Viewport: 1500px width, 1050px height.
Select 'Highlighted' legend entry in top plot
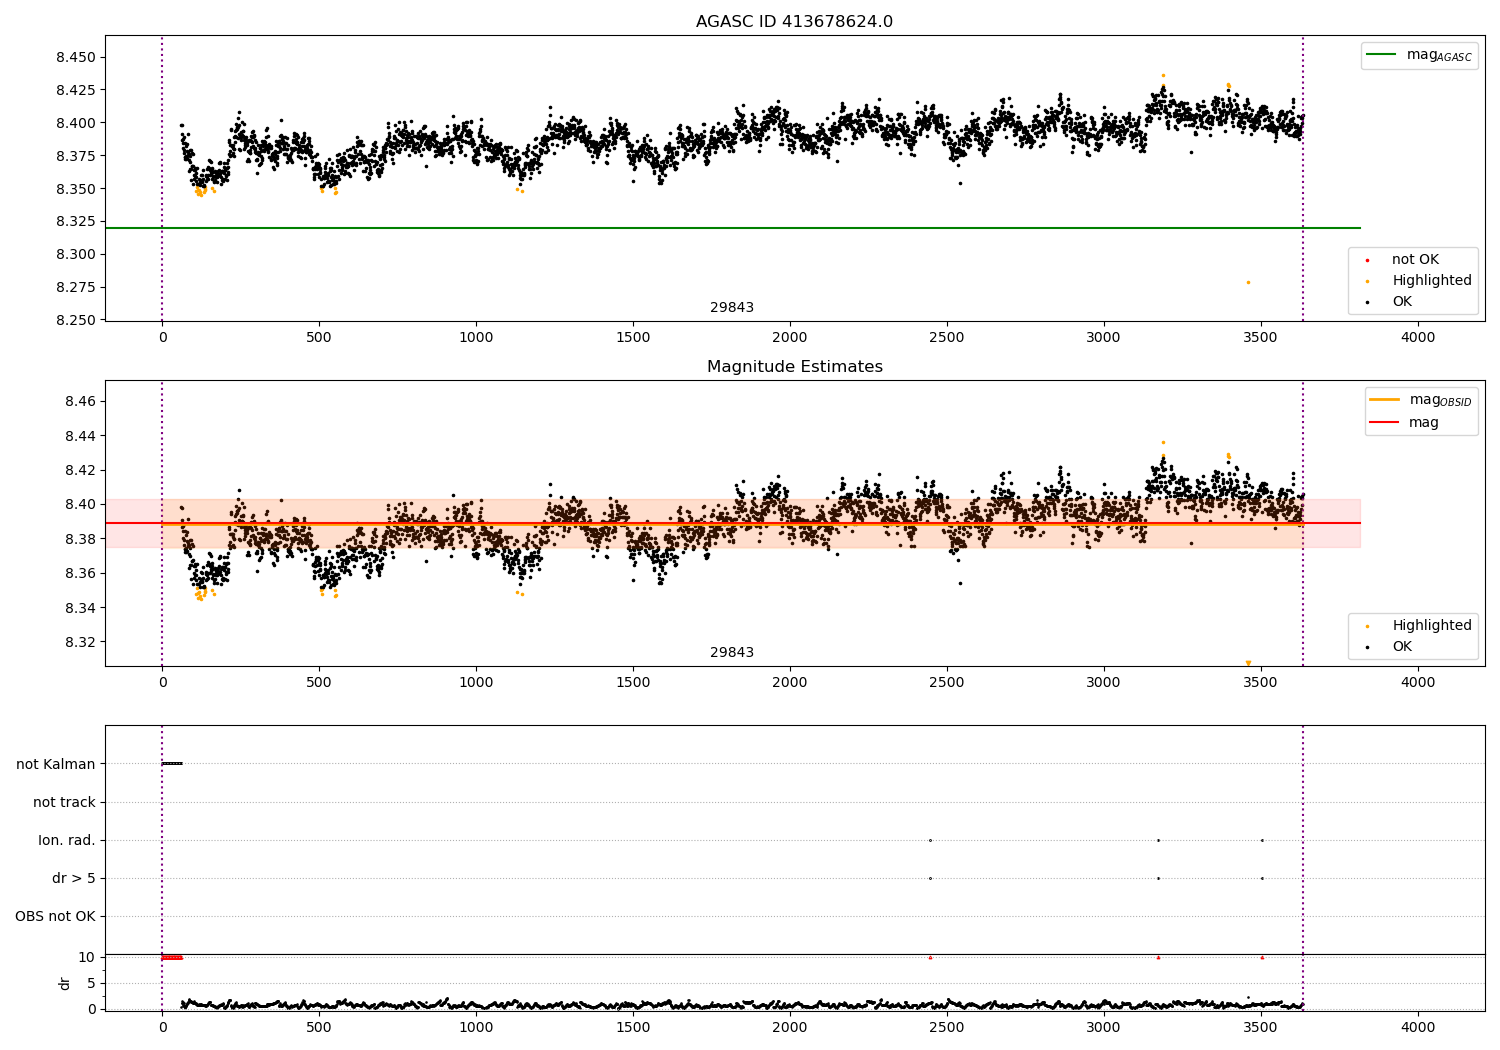(x=1420, y=281)
